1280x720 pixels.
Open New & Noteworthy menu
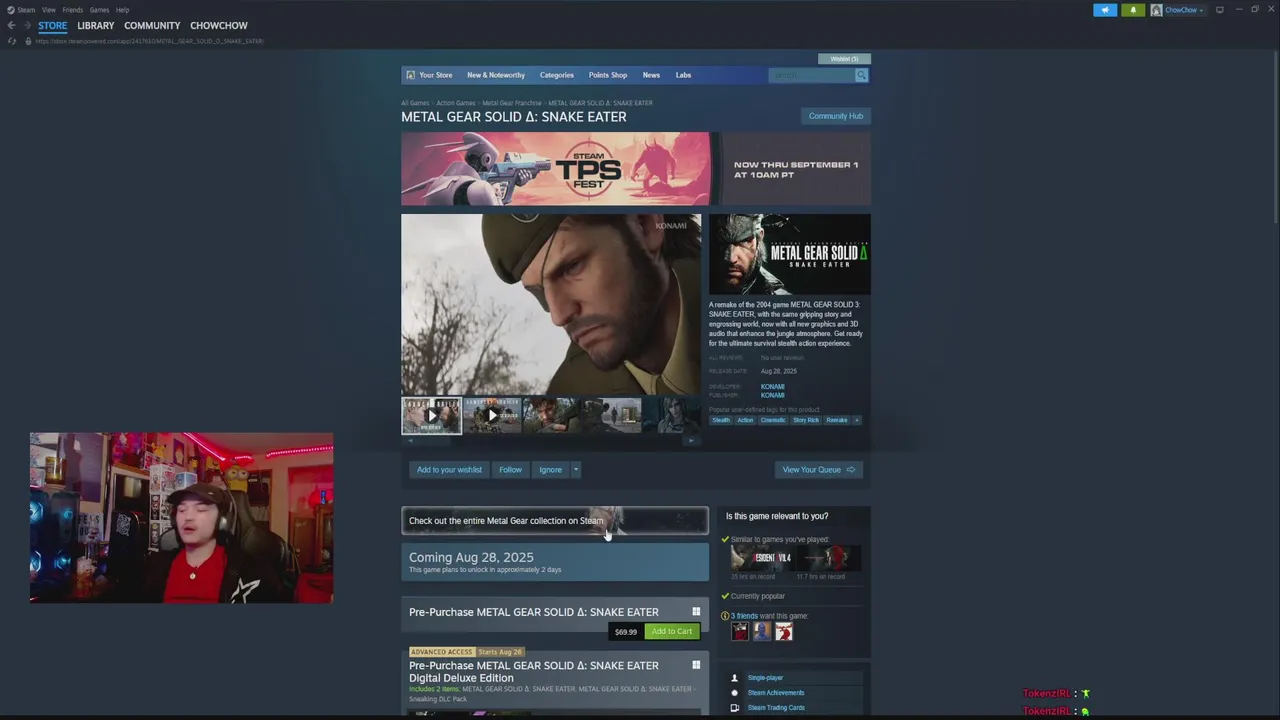pos(496,75)
